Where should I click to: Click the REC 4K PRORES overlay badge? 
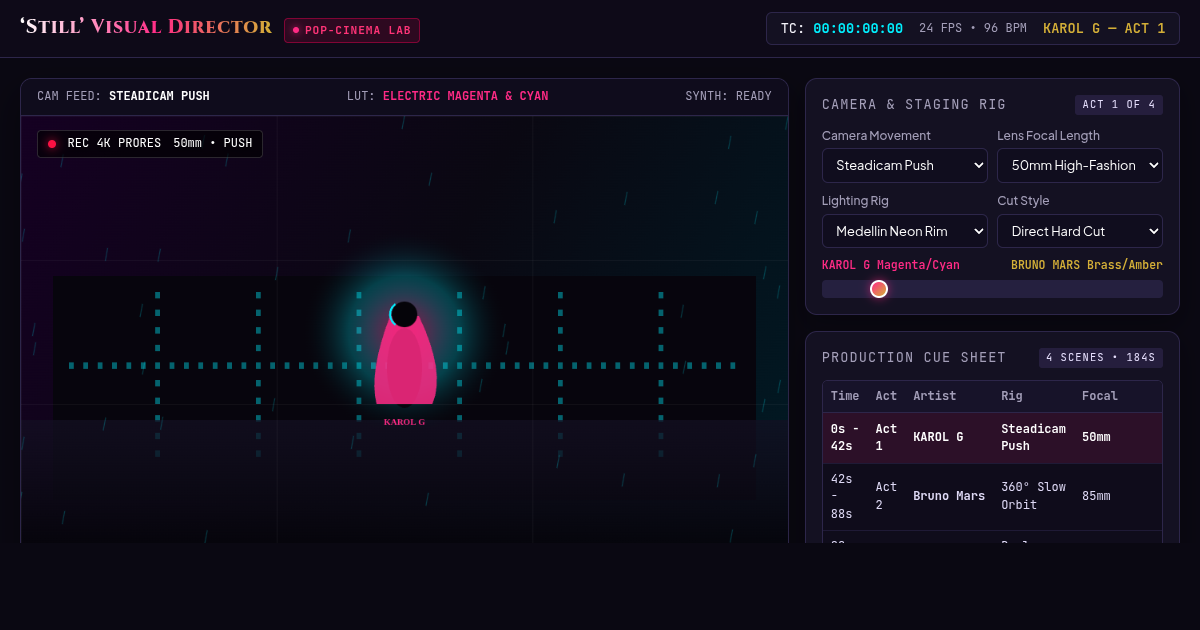(150, 144)
